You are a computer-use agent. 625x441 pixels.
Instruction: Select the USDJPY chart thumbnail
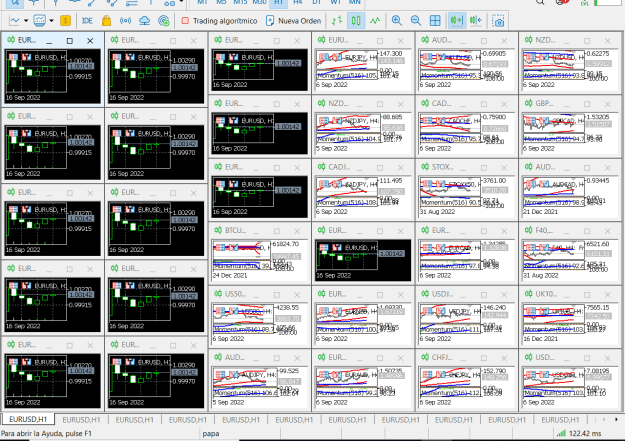(466, 324)
